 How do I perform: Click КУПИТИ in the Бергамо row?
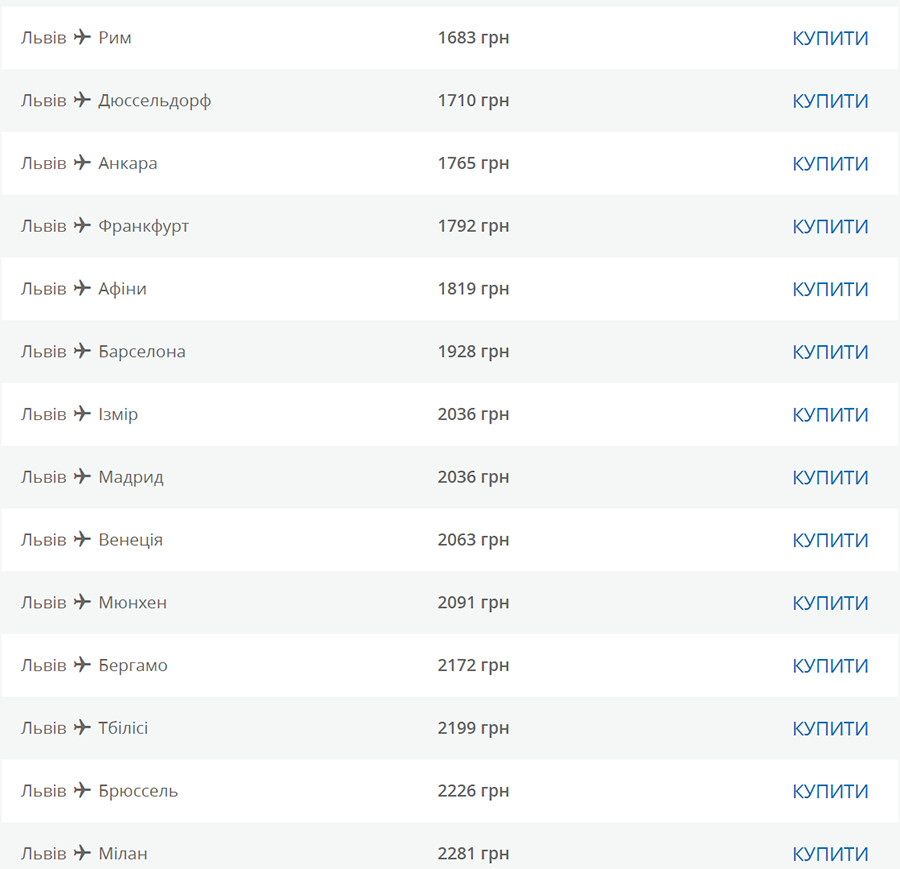tap(830, 666)
